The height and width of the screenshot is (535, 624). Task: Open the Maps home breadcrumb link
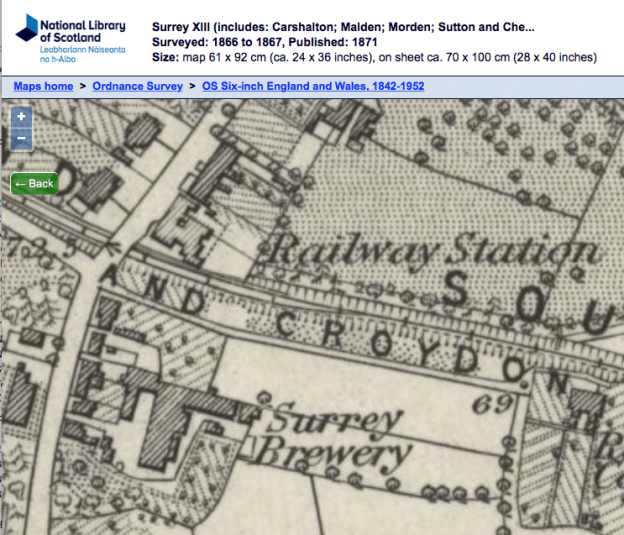(x=43, y=87)
